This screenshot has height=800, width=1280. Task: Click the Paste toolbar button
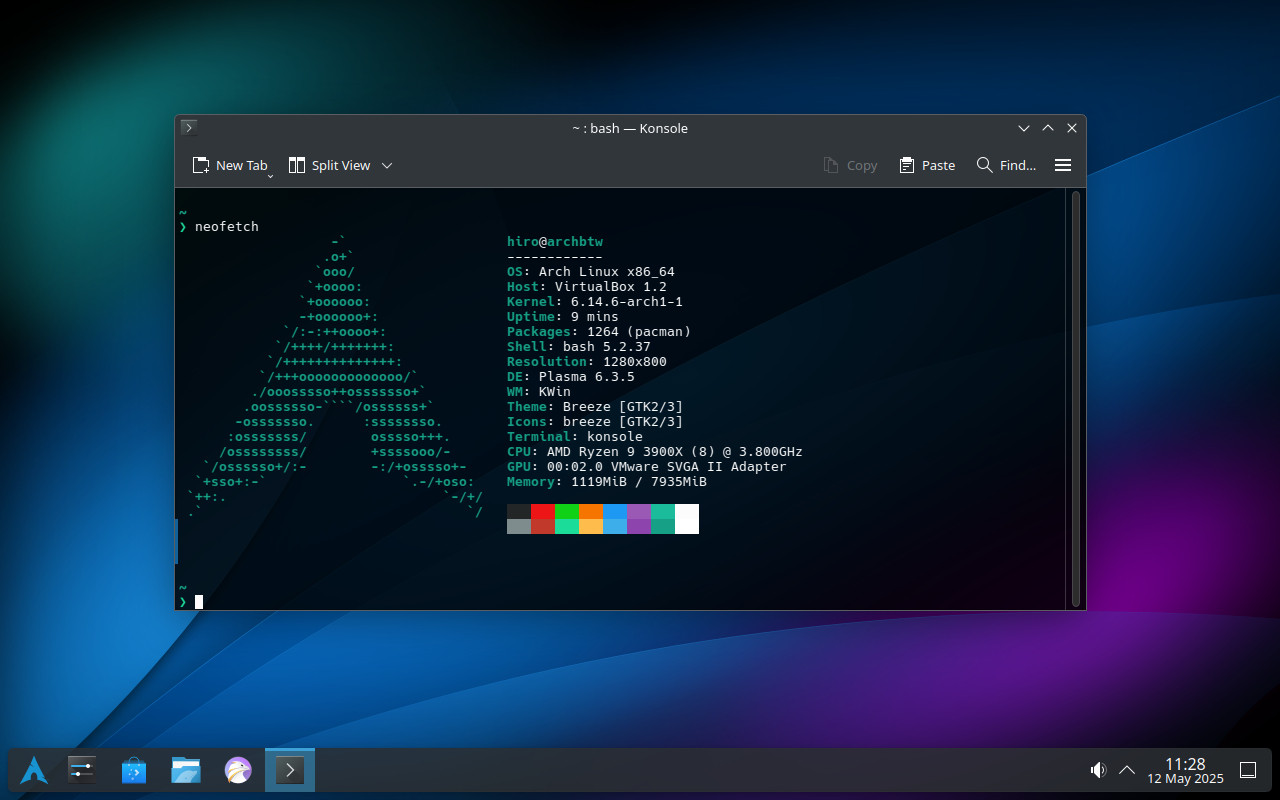coord(927,165)
